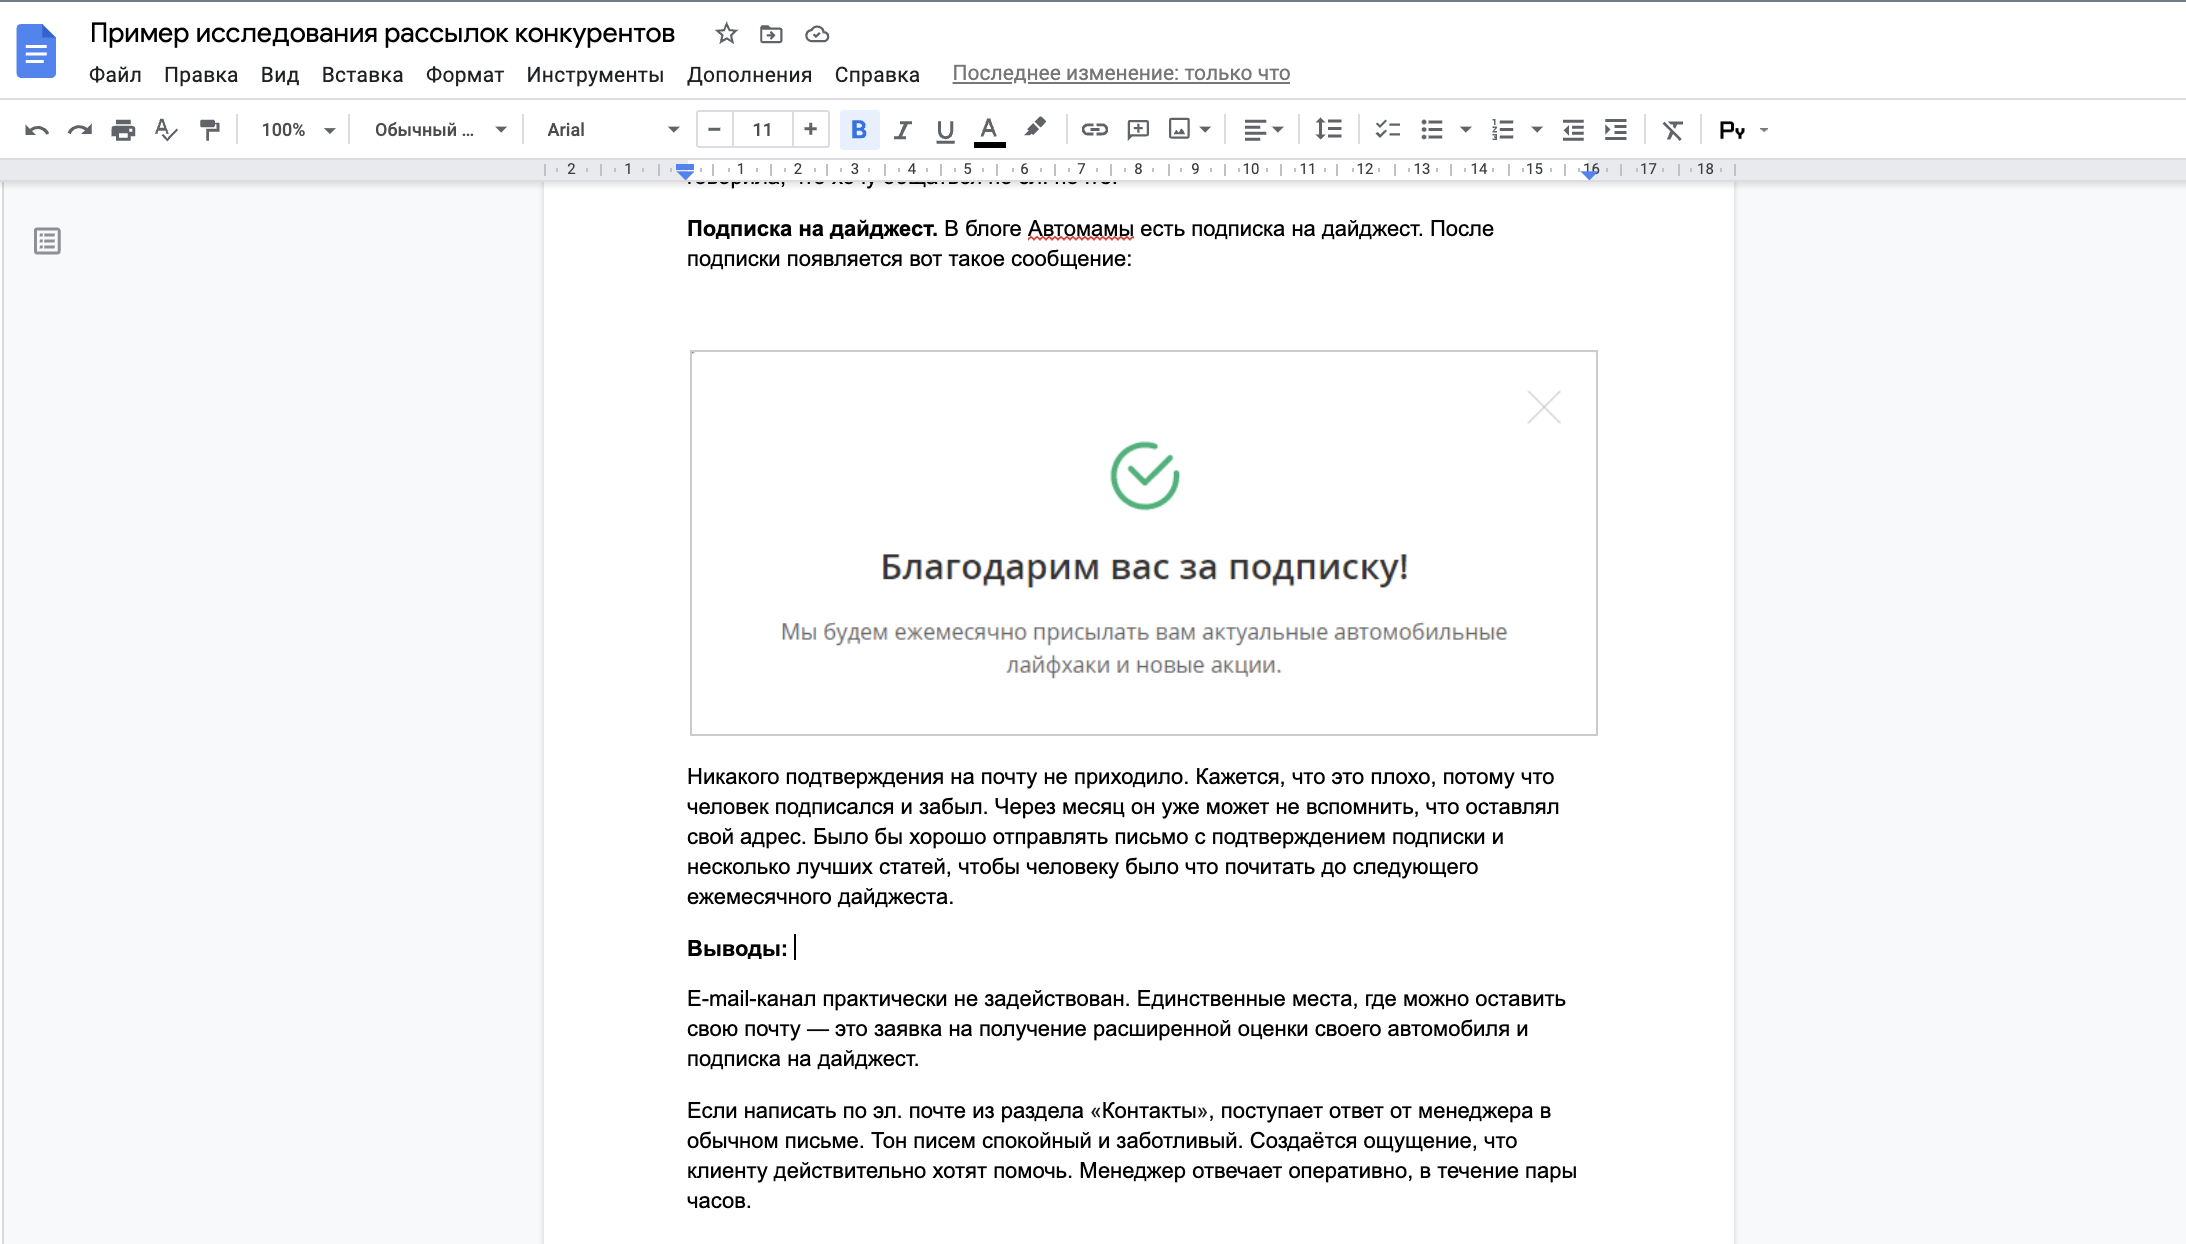The image size is (2186, 1244).
Task: Click paragraph starting 'Никакого подтверждения на почту'
Action: tap(1123, 837)
